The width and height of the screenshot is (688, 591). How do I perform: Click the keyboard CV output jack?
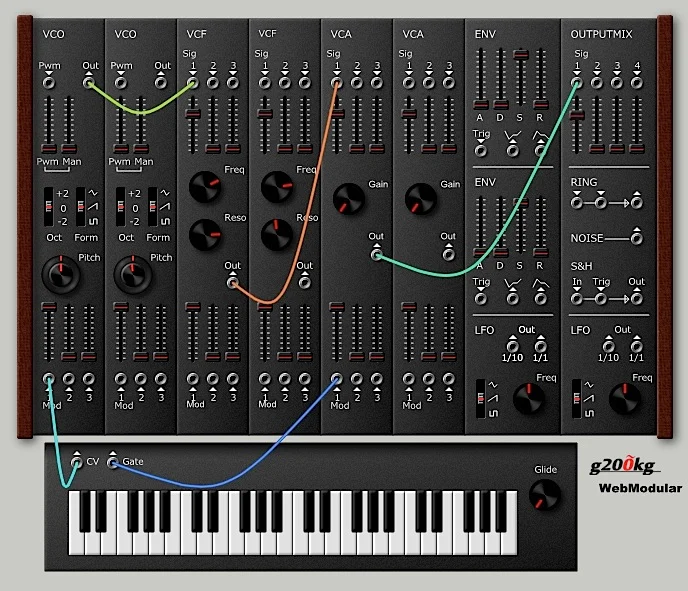tap(77, 462)
